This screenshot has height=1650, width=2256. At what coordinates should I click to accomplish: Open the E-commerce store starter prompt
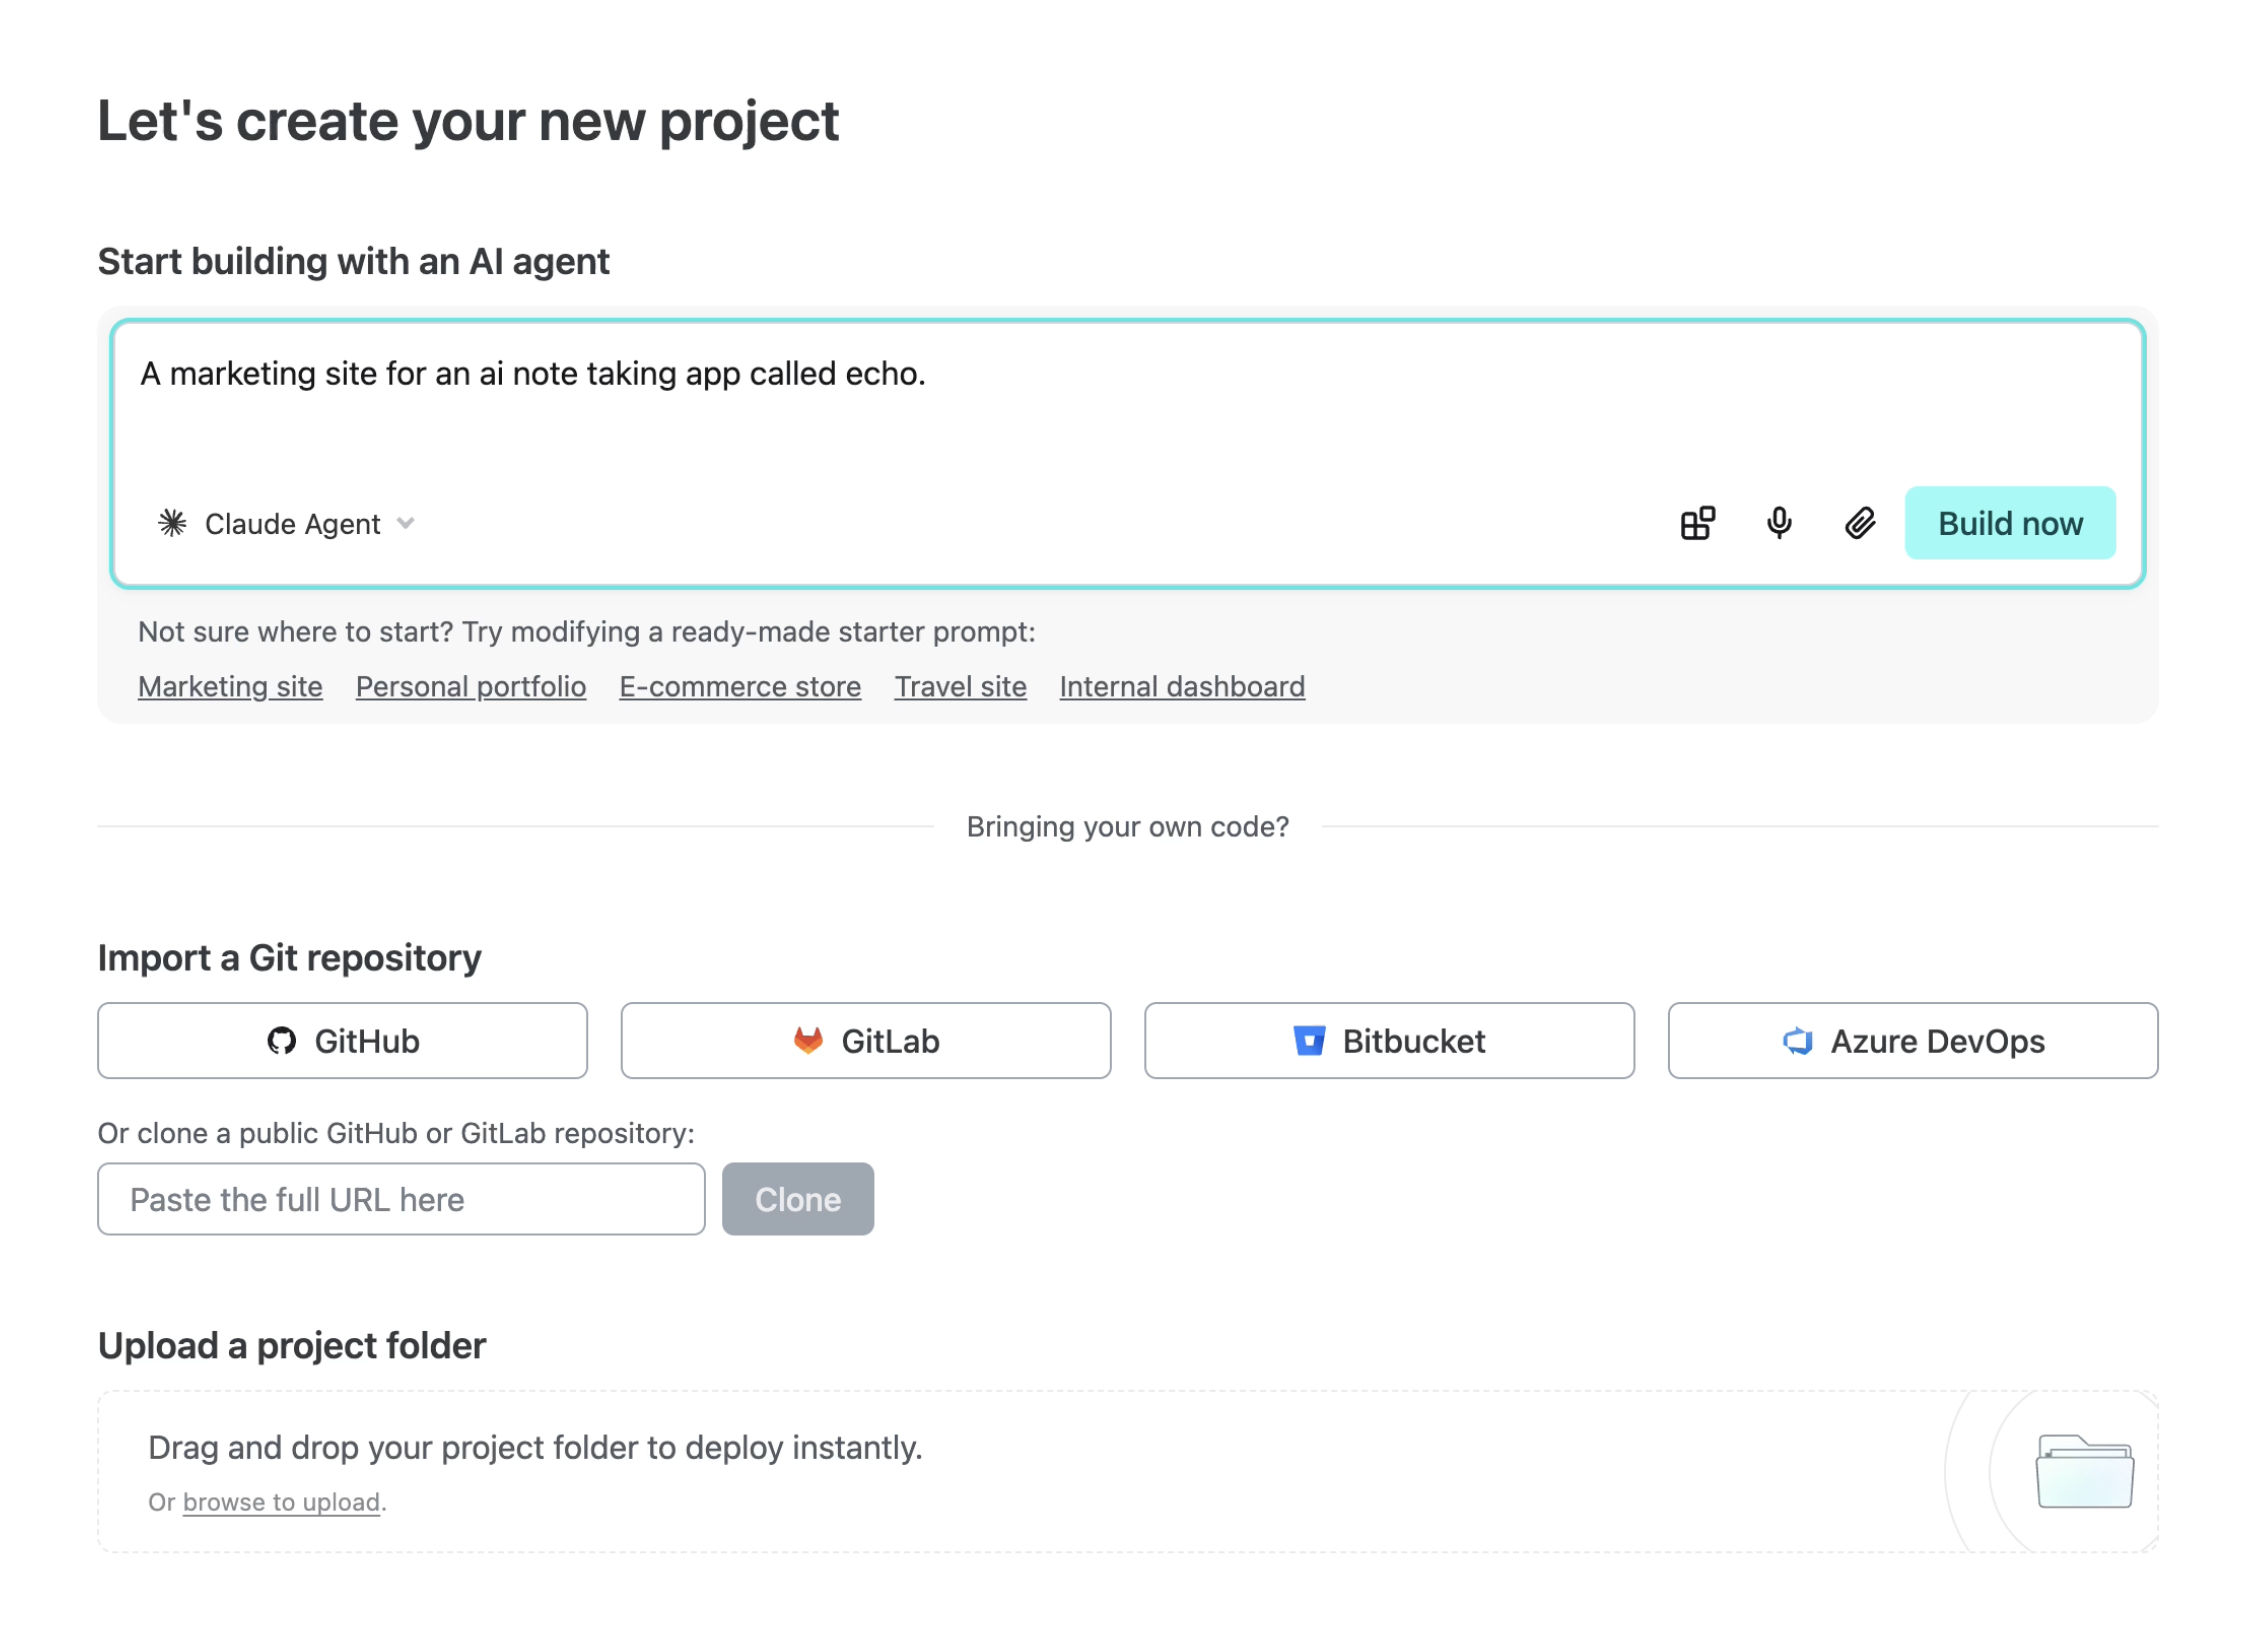[x=740, y=686]
